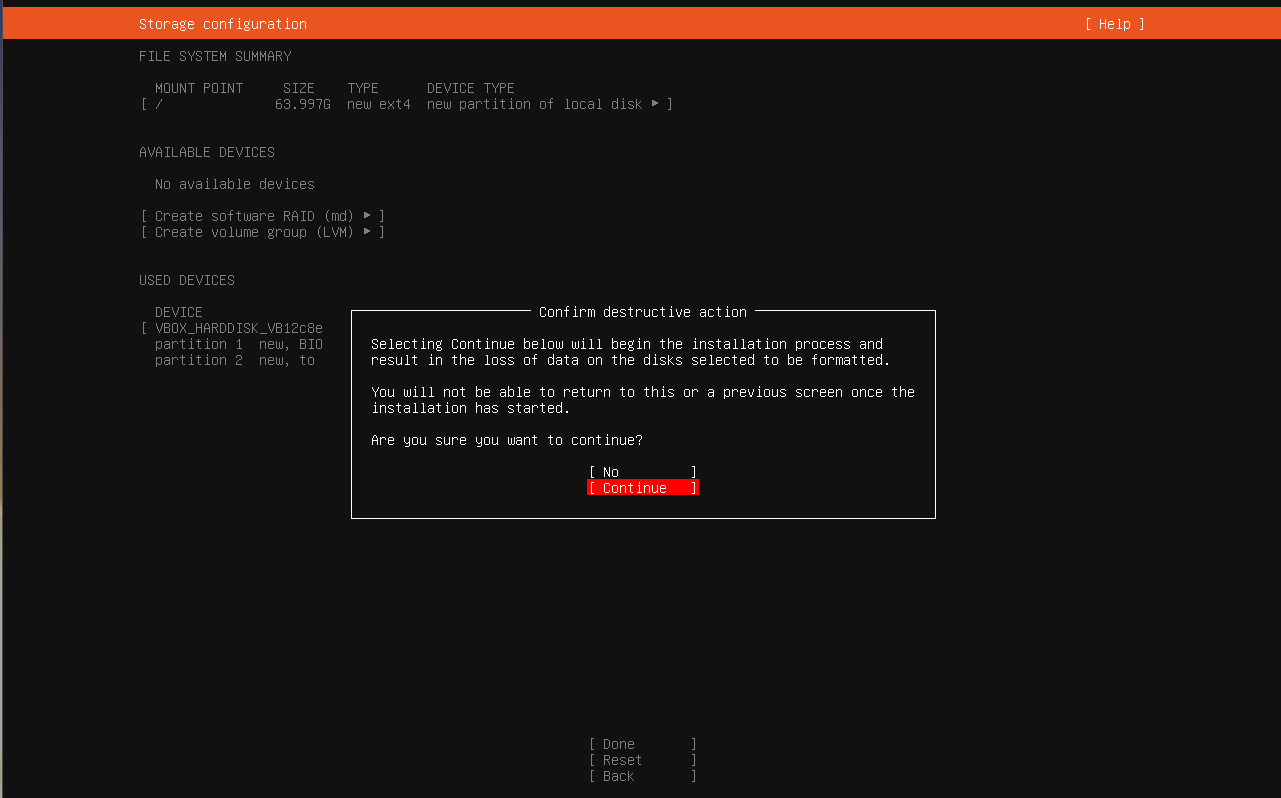
Task: Expand the Create volume group (LVM) option
Action: tap(262, 232)
